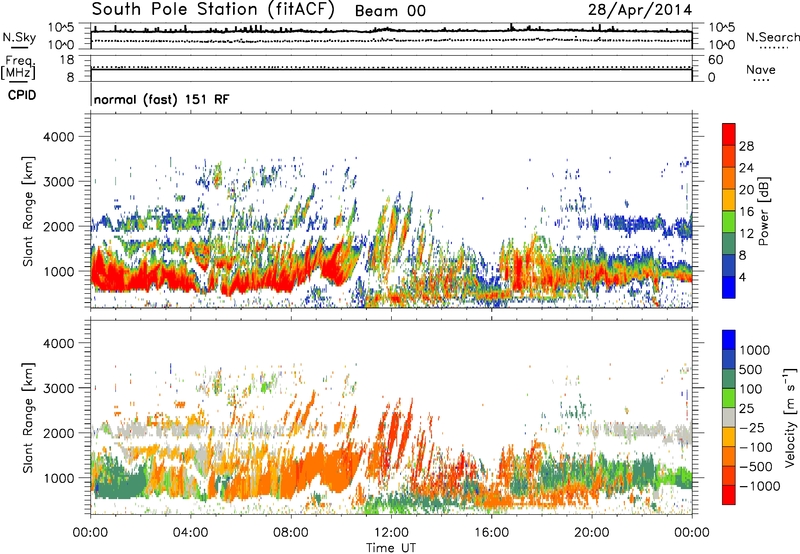Click the "Slant Range [km]" label of velocity panel
The width and height of the screenshot is (800, 554).
(x=28, y=417)
